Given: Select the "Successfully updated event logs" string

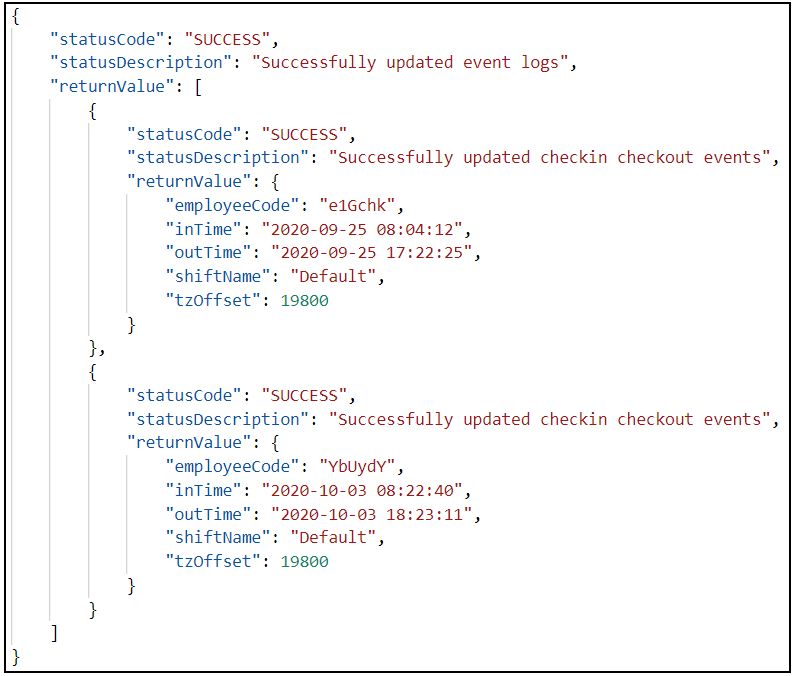Looking at the screenshot, I should (x=410, y=63).
